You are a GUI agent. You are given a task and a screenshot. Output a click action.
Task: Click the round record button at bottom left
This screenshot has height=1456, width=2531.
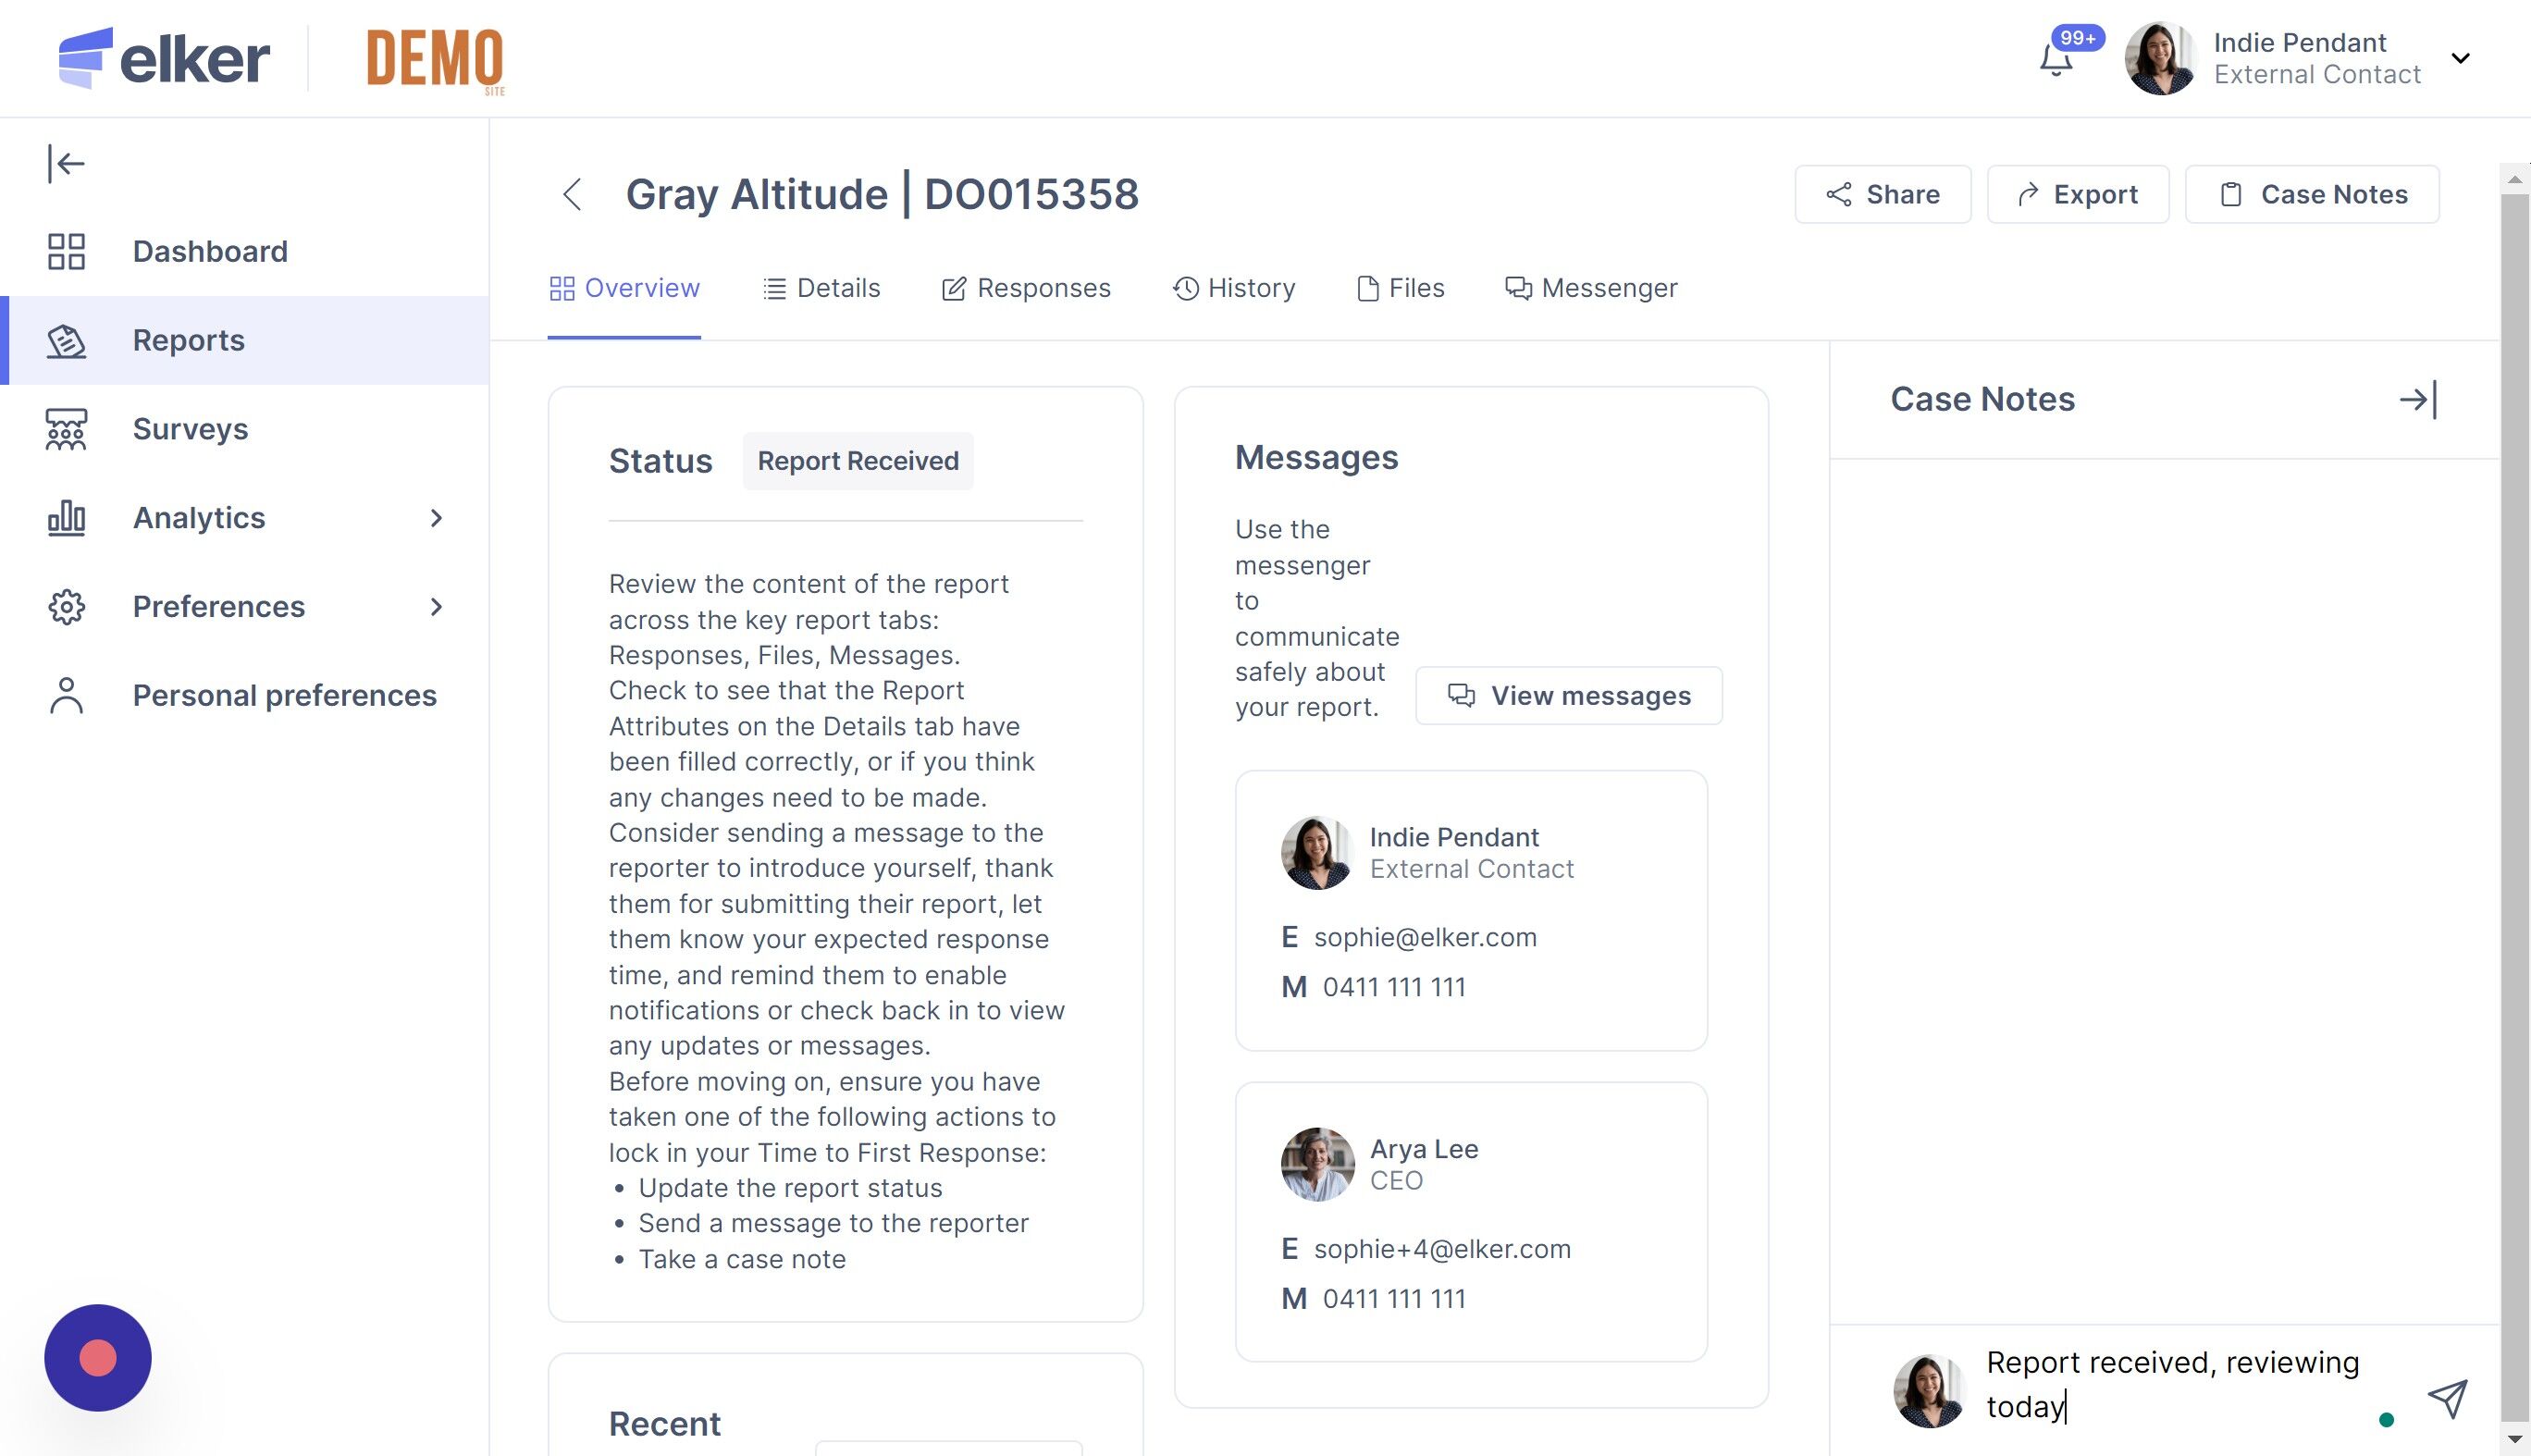(98, 1357)
